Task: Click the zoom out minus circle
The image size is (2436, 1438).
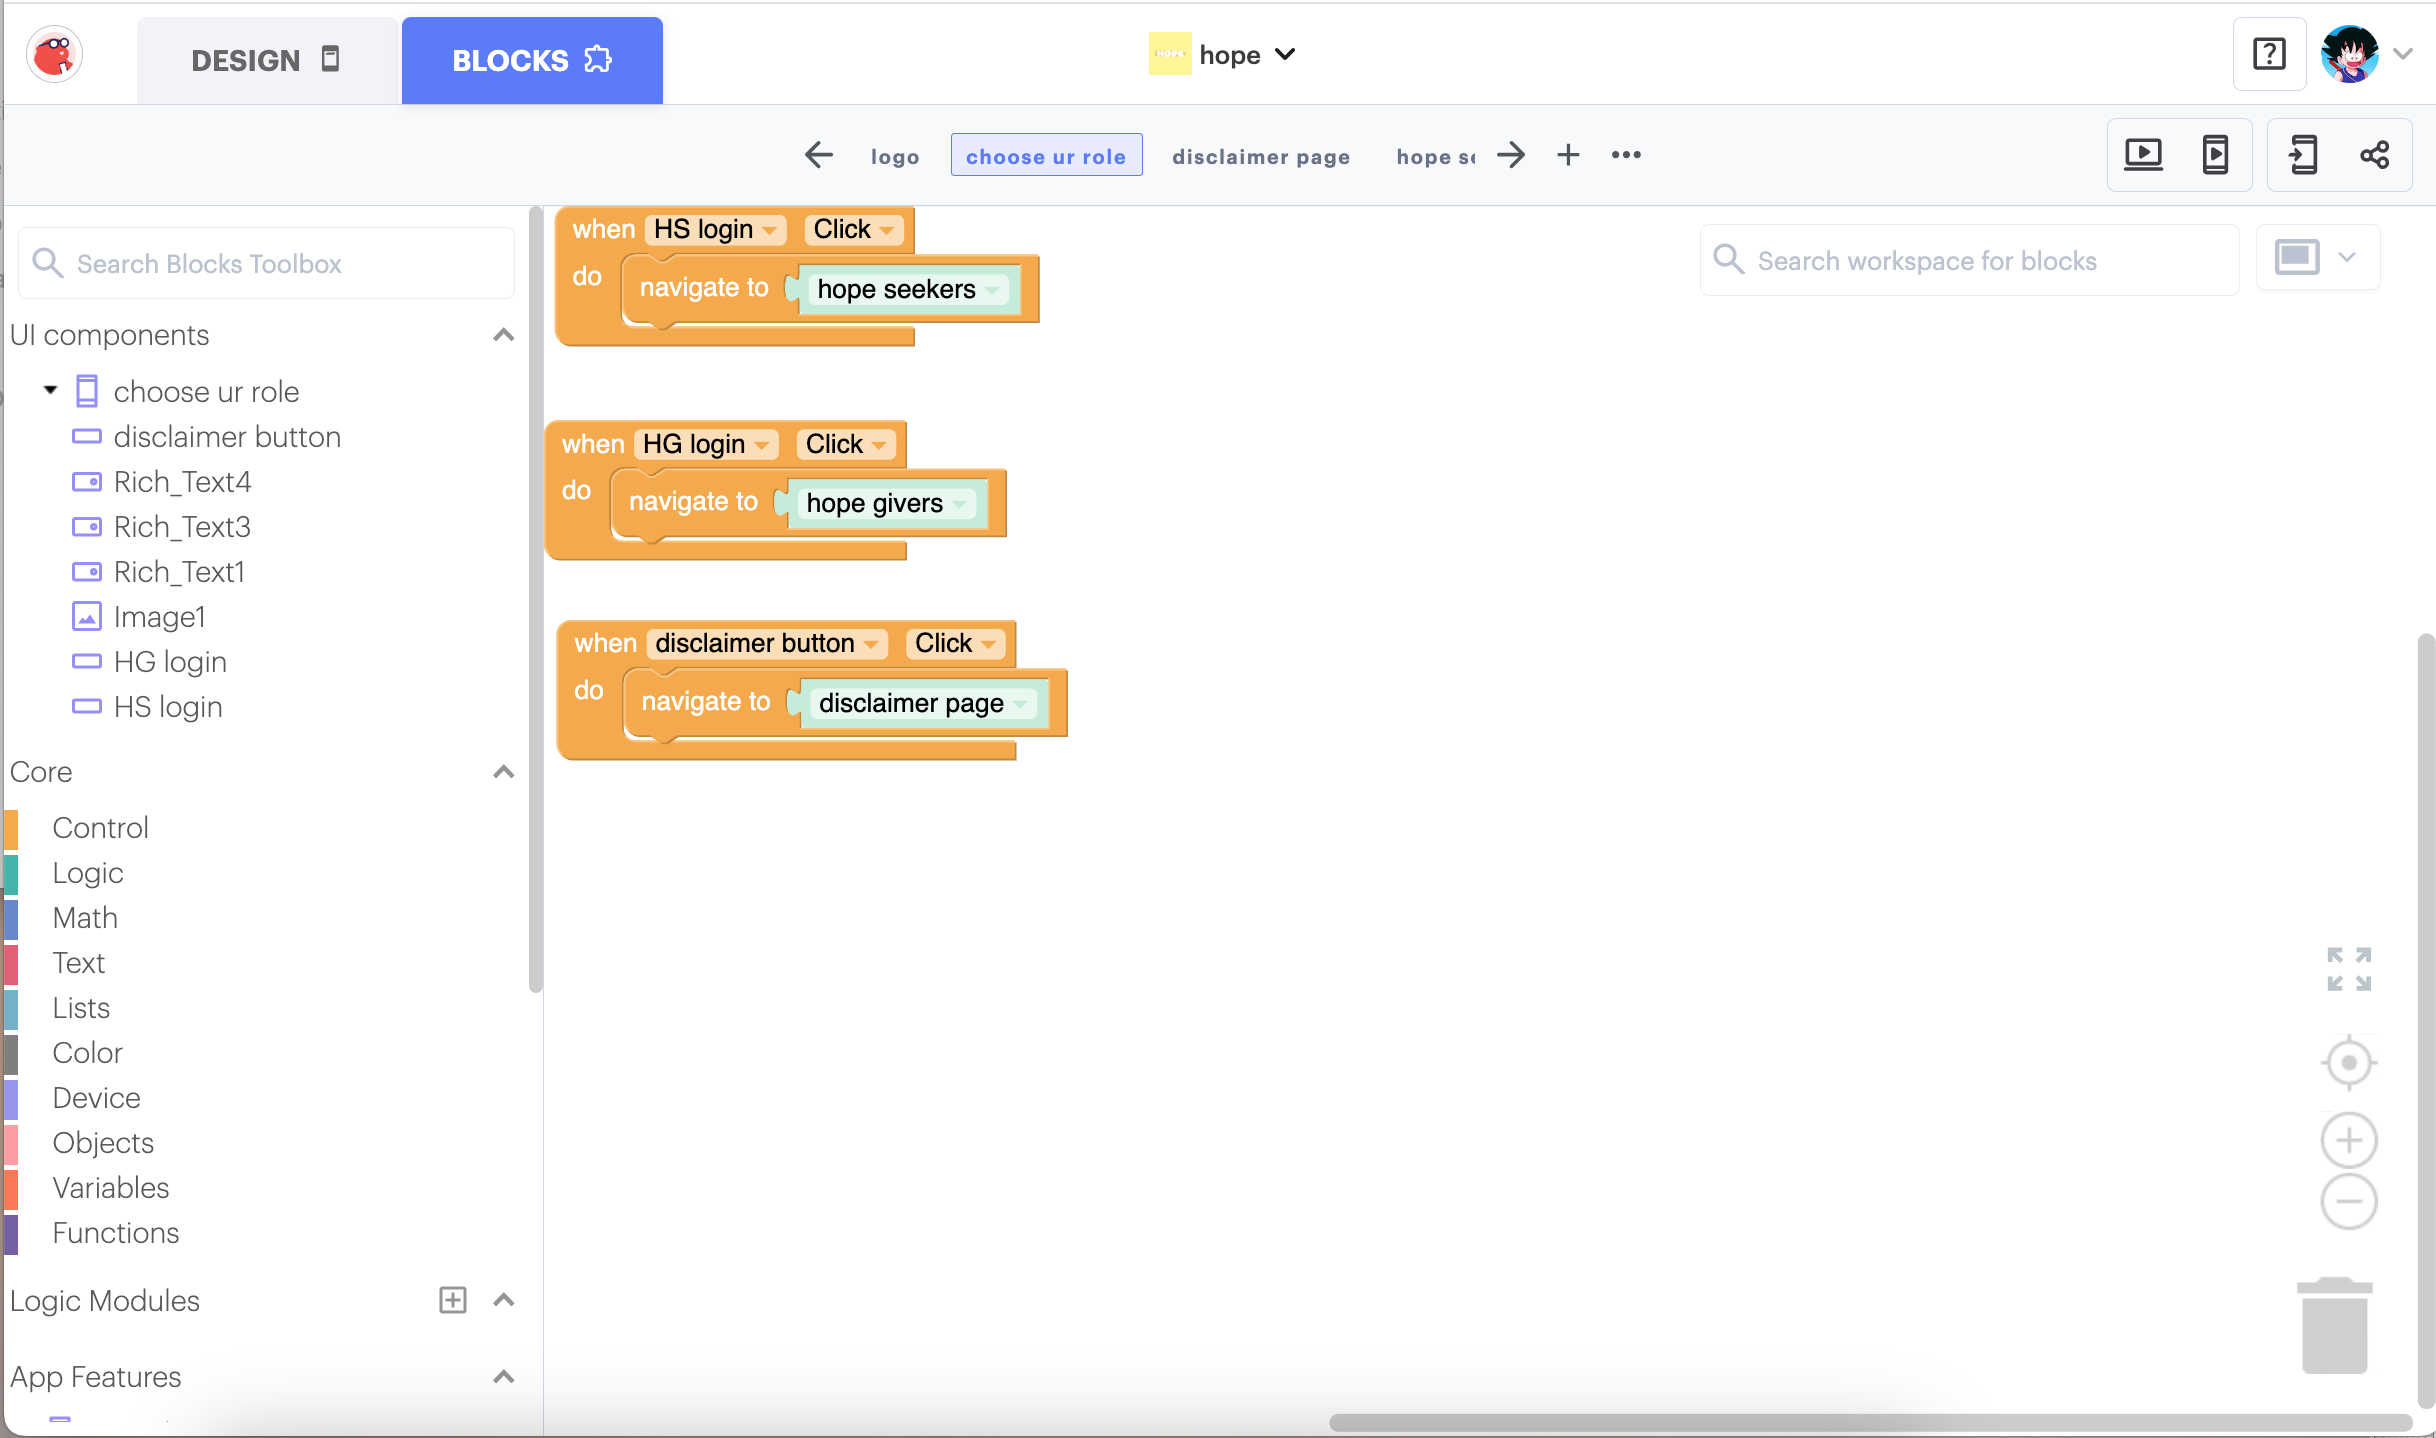Action: pyautogui.click(x=2348, y=1201)
